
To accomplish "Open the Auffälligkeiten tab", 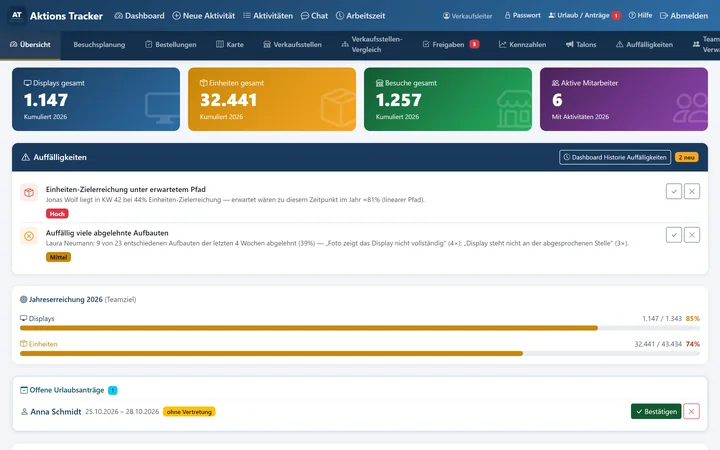I will (x=644, y=45).
